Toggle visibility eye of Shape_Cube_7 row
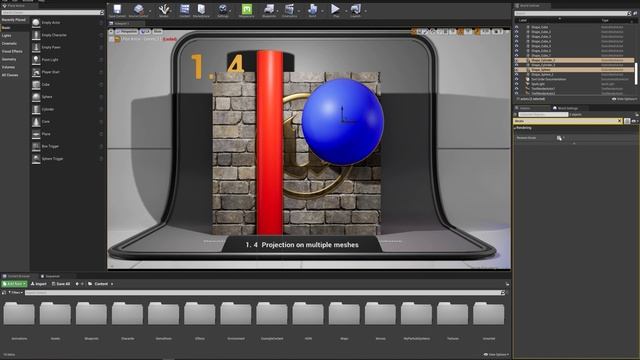640x360 pixels. tap(517, 56)
